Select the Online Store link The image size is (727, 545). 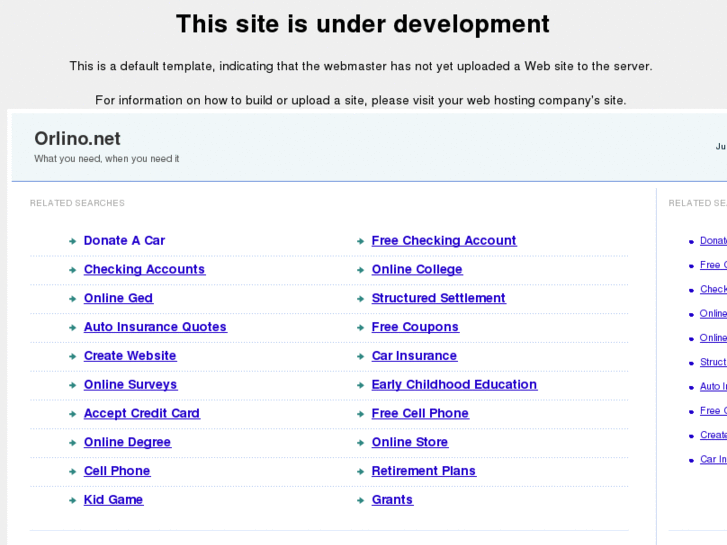pyautogui.click(x=410, y=442)
